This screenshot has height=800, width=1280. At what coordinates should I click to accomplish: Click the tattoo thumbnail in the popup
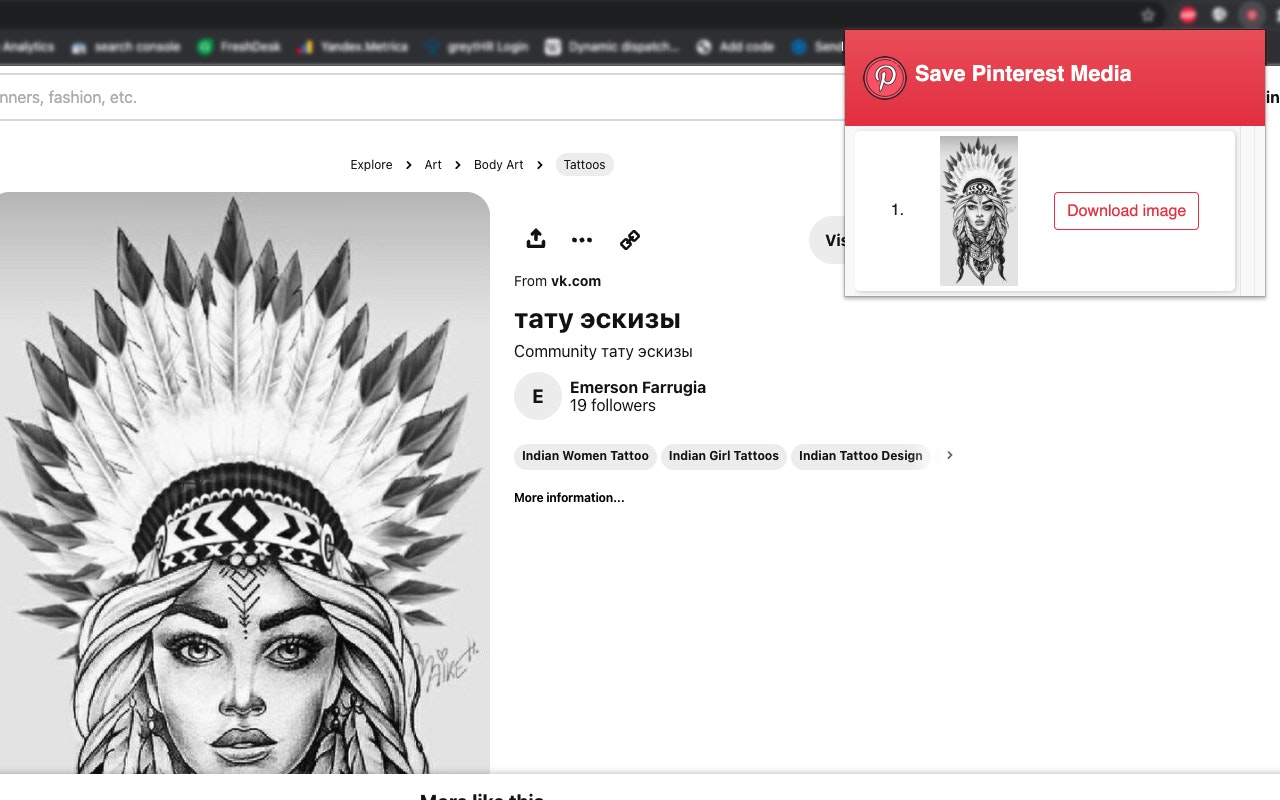pos(978,211)
